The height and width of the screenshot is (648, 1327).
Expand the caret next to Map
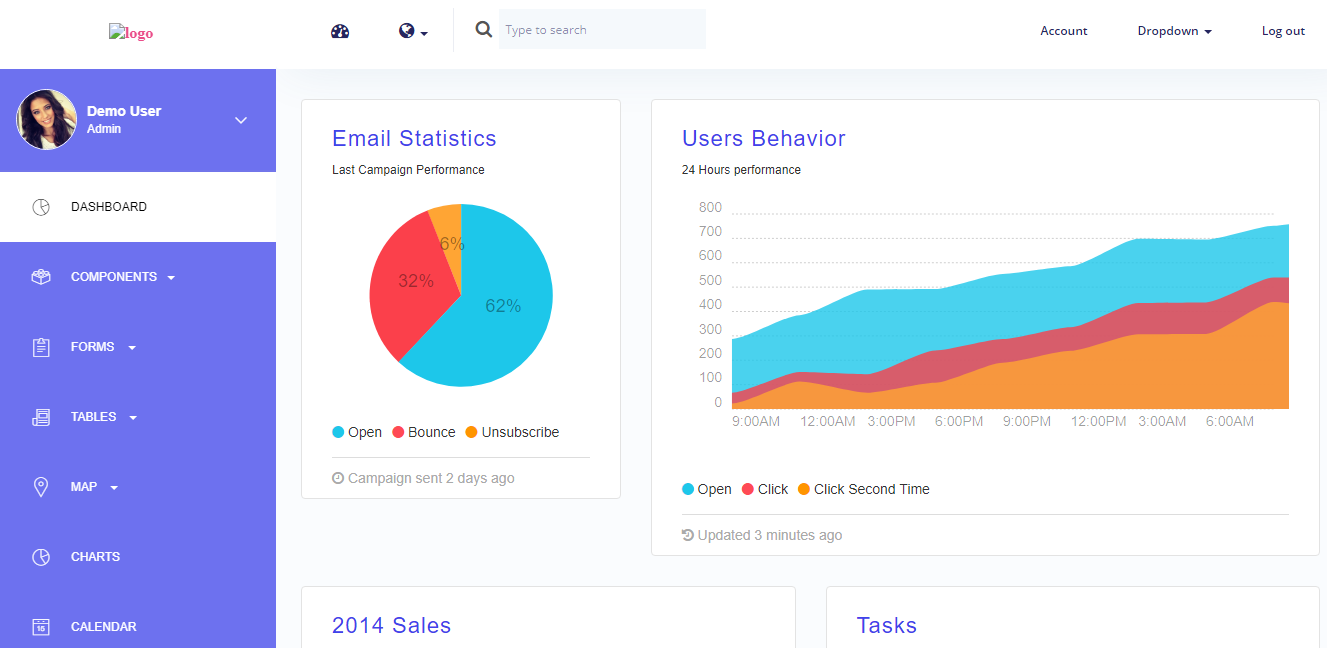[x=114, y=488]
